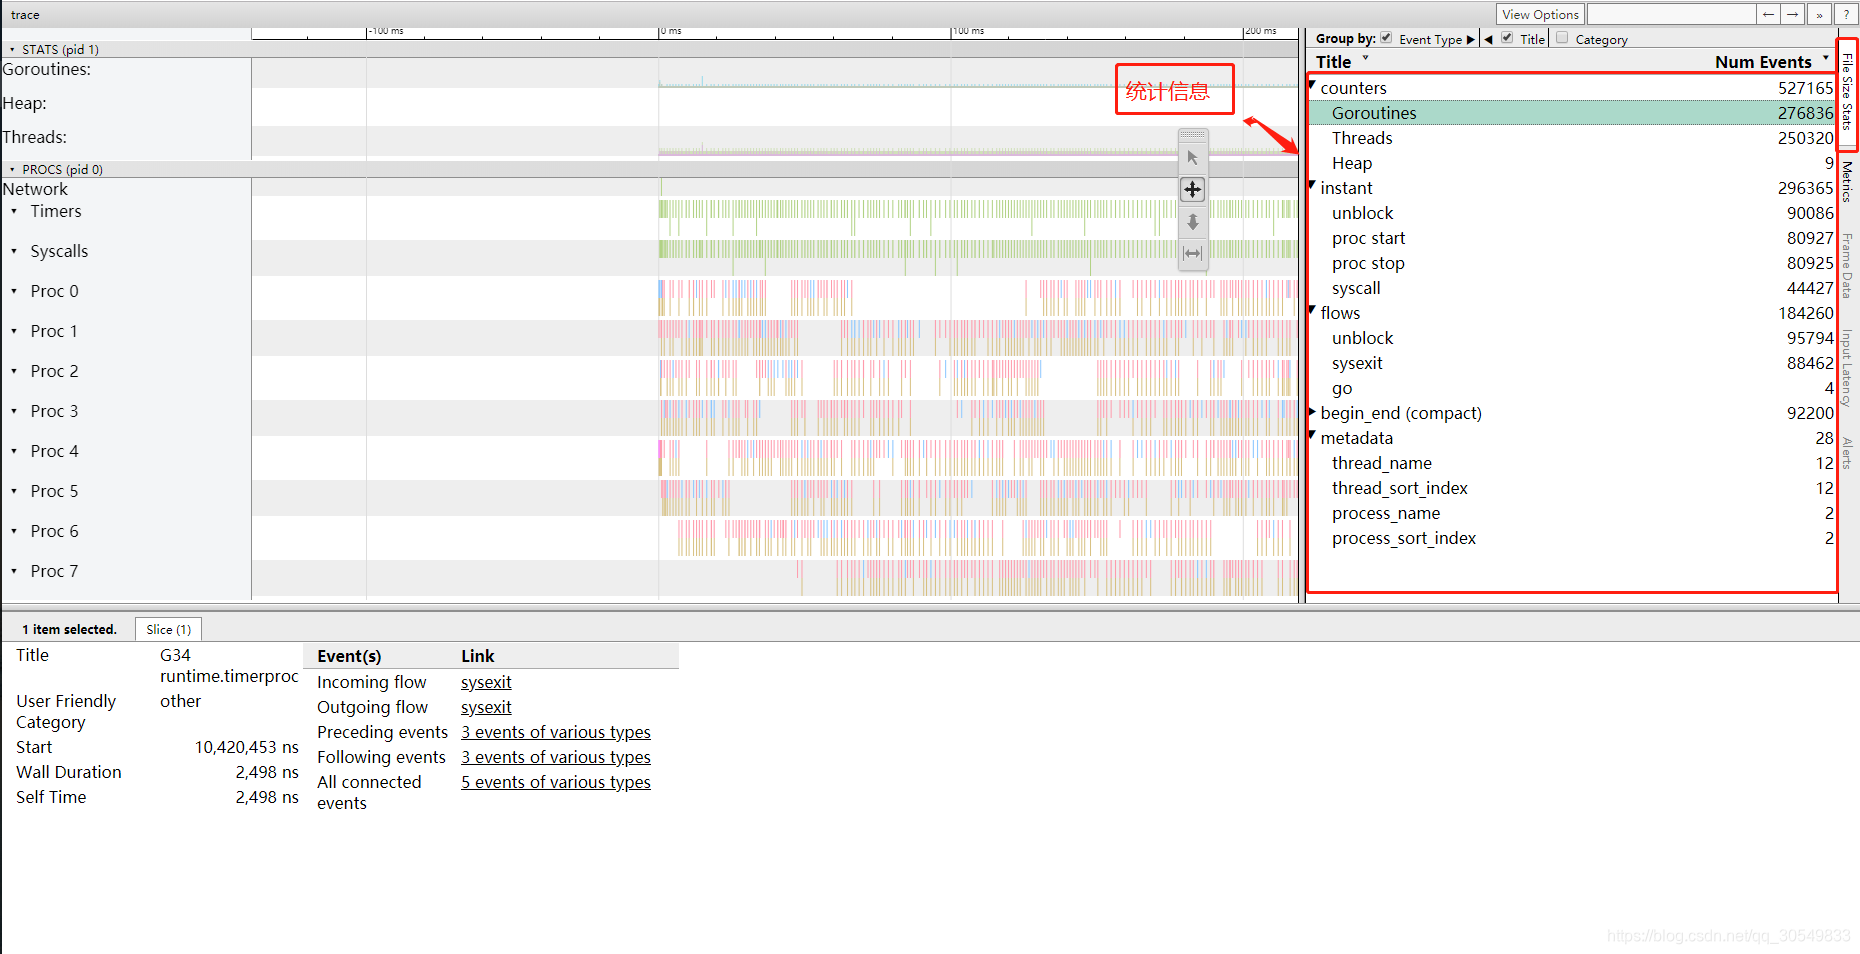Select the thread_sort_index row

point(1572,488)
